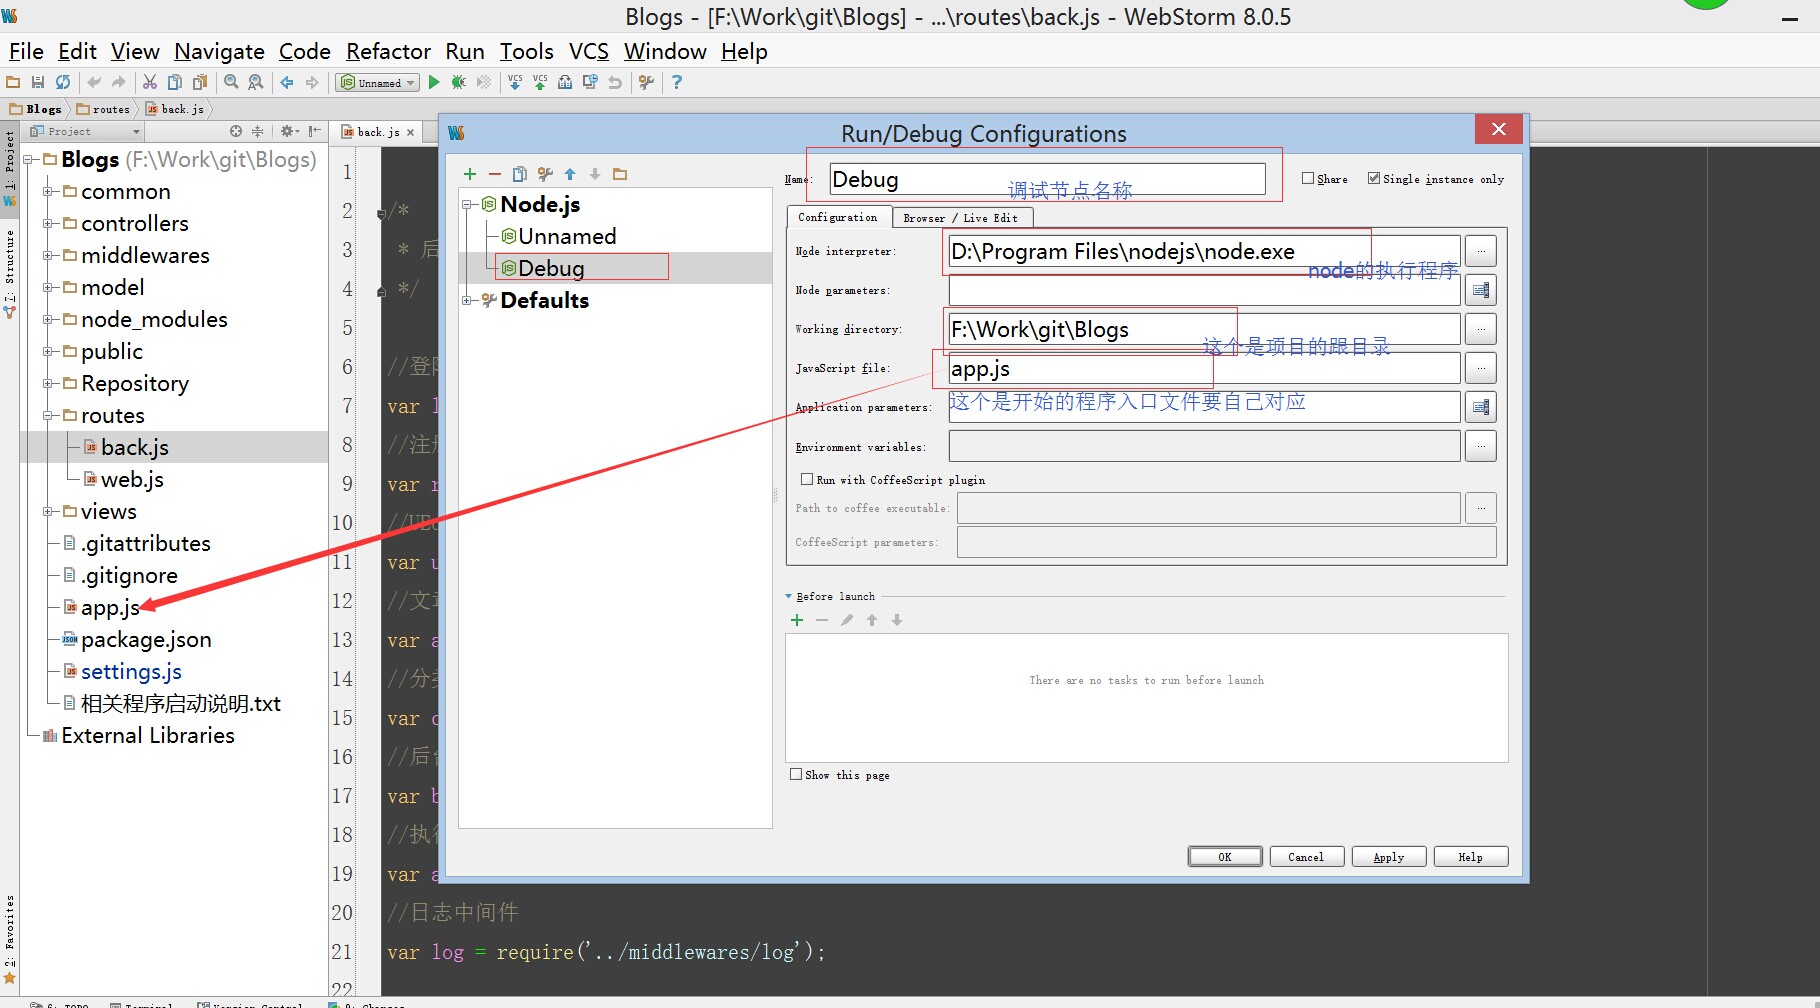This screenshot has height=1008, width=1820.
Task: Click the OK button in dialog
Action: [x=1225, y=857]
